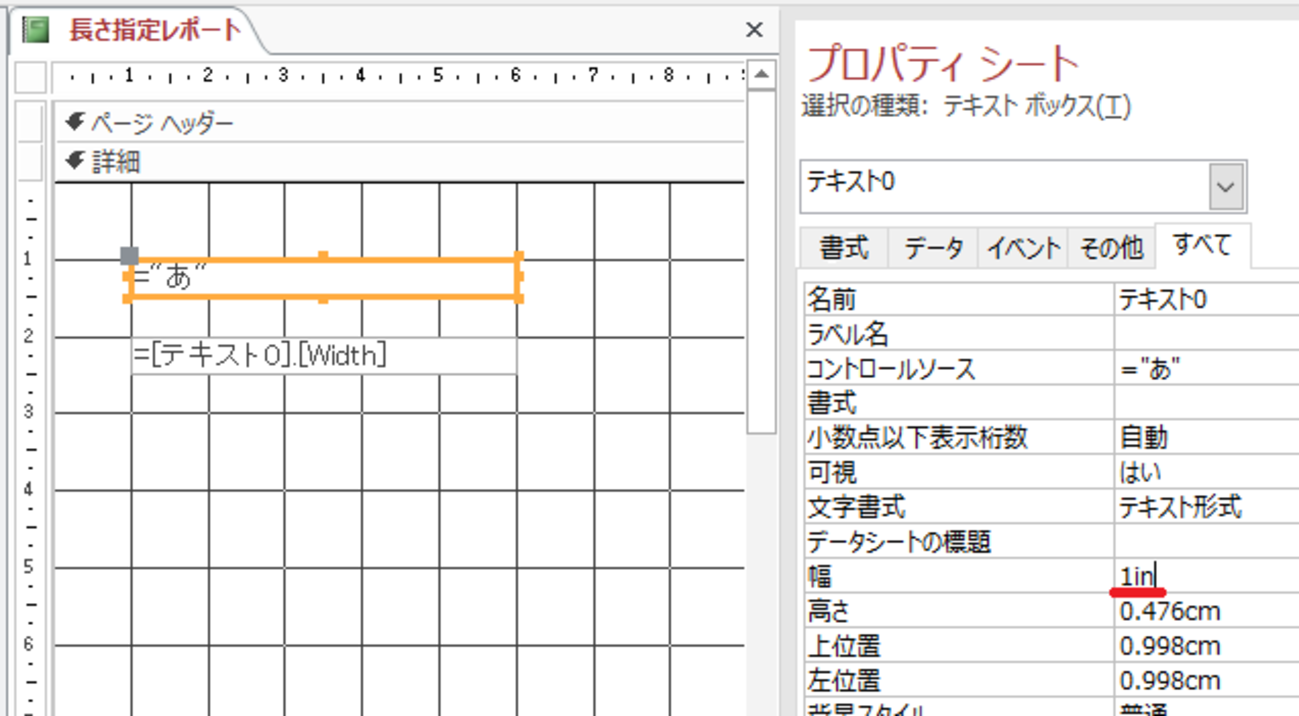Click the 高さ property value 0.476cm
The width and height of the screenshot is (1299, 716).
coord(1206,611)
